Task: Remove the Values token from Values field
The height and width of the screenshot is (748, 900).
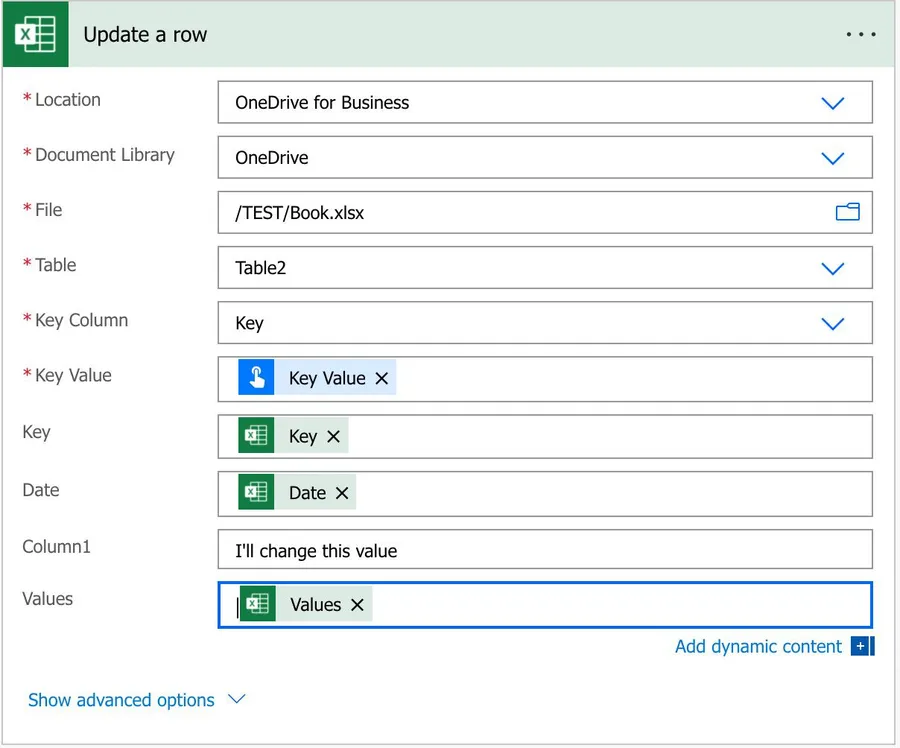Action: [x=357, y=604]
